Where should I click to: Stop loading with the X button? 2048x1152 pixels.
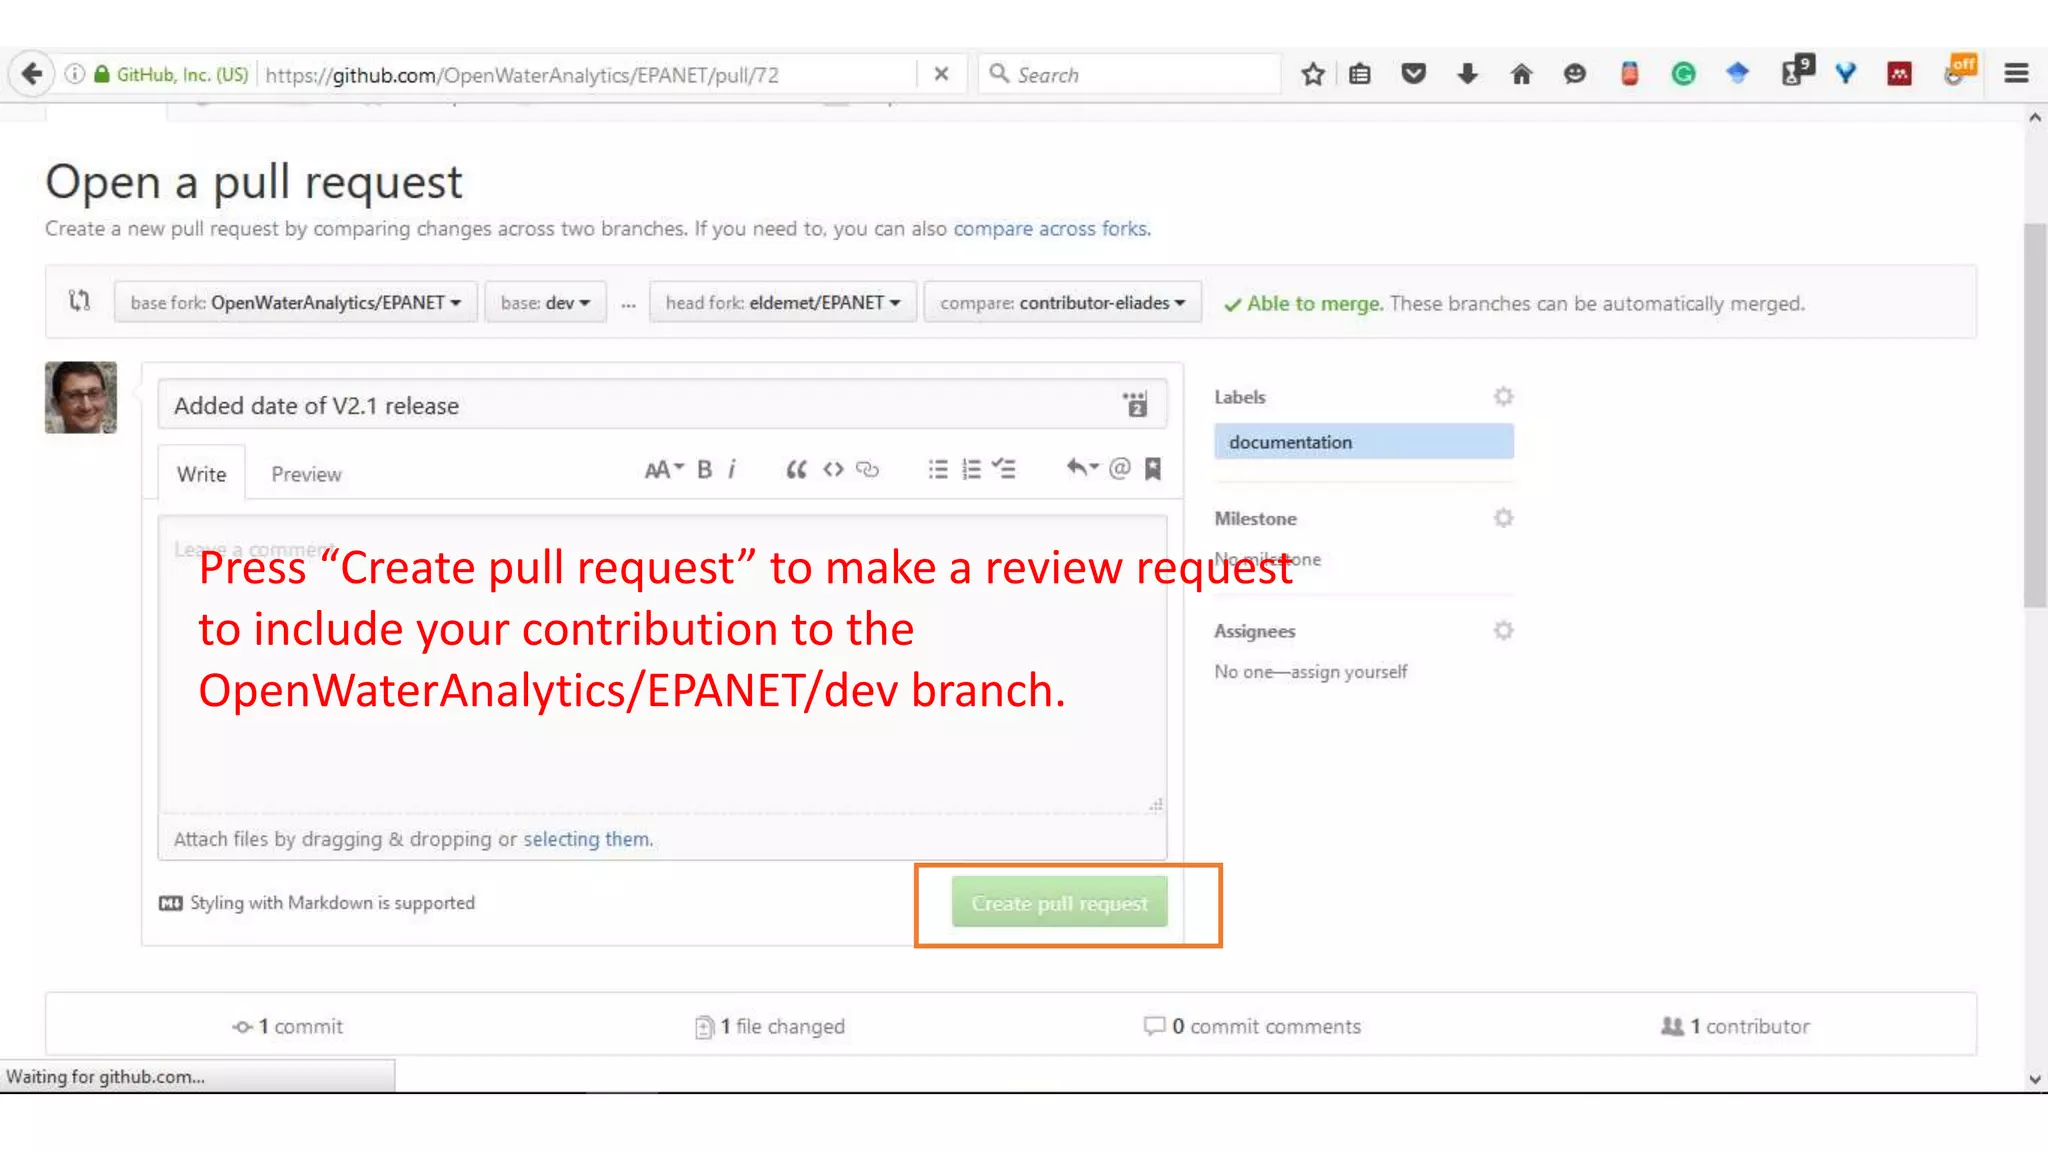click(x=941, y=74)
